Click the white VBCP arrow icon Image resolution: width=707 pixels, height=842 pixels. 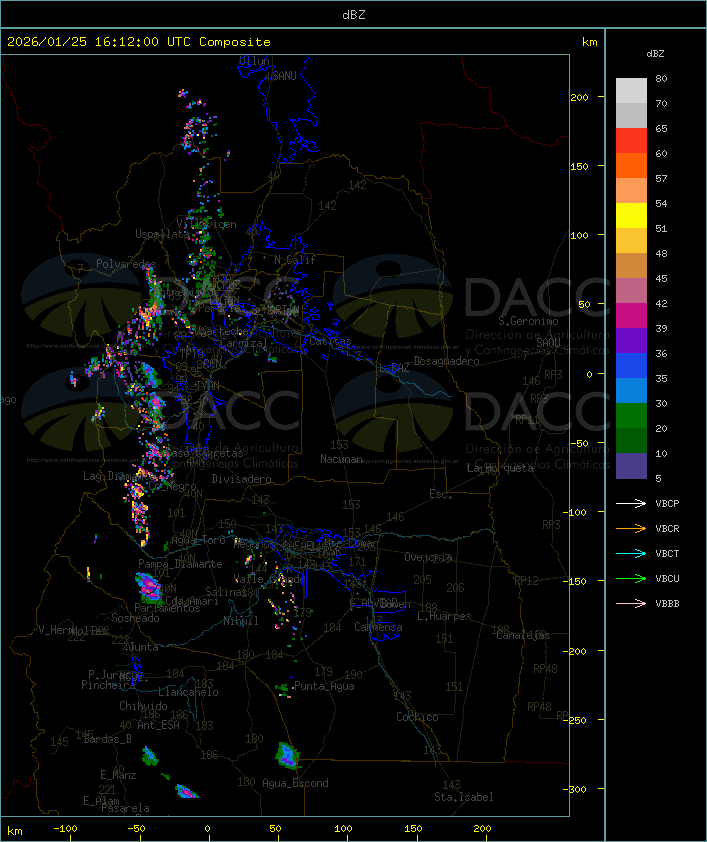pyautogui.click(x=632, y=503)
